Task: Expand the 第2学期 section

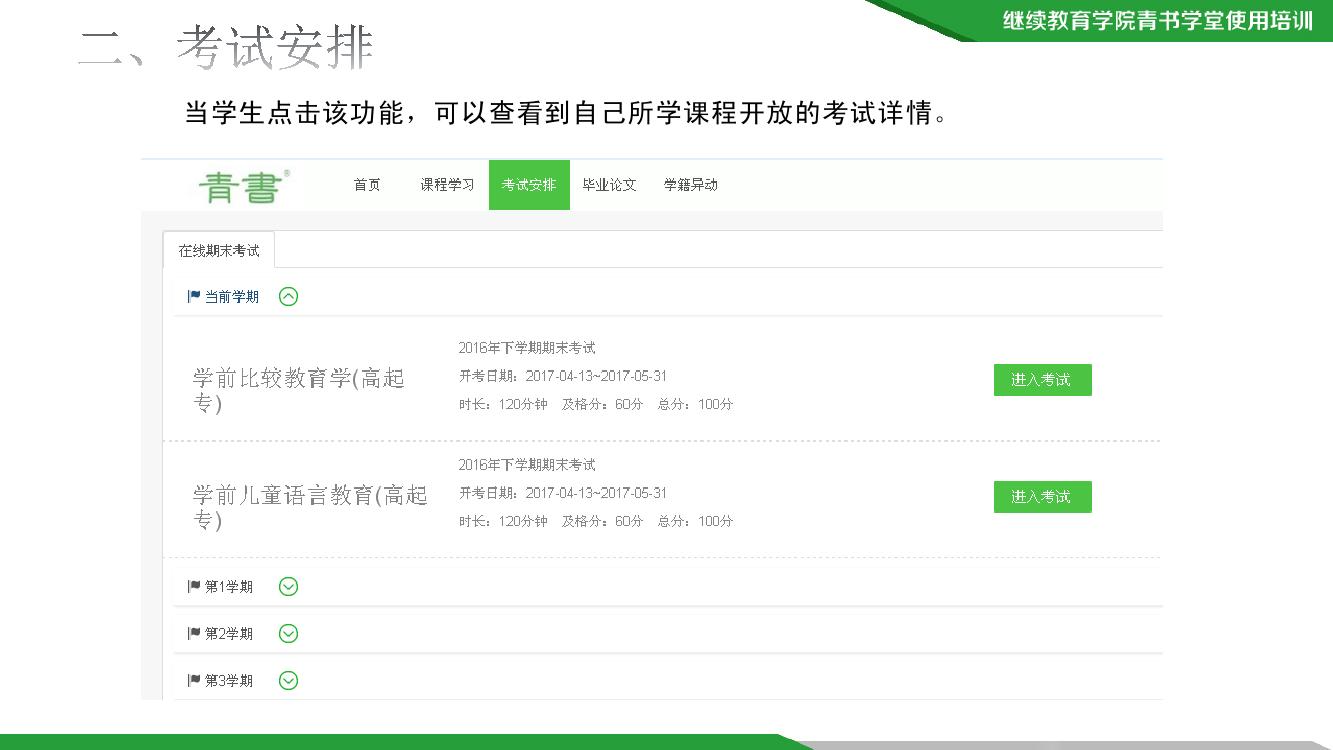Action: coord(289,633)
